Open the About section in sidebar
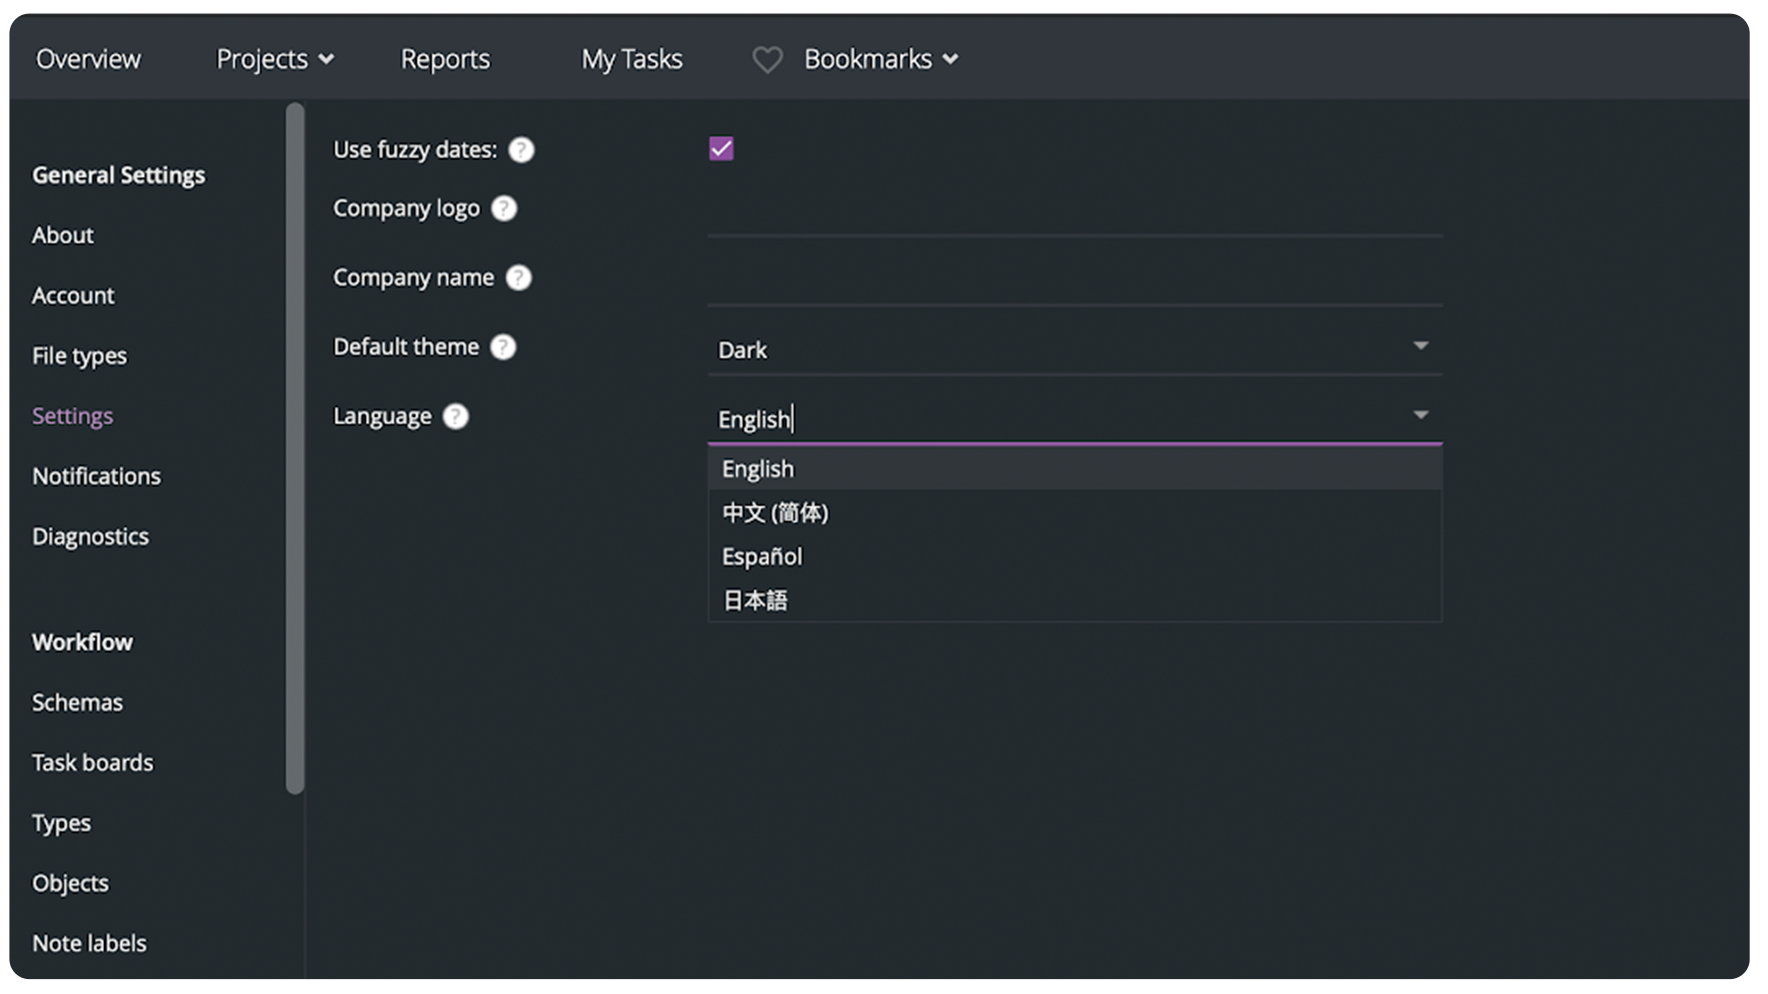This screenshot has height=994, width=1768. (63, 235)
